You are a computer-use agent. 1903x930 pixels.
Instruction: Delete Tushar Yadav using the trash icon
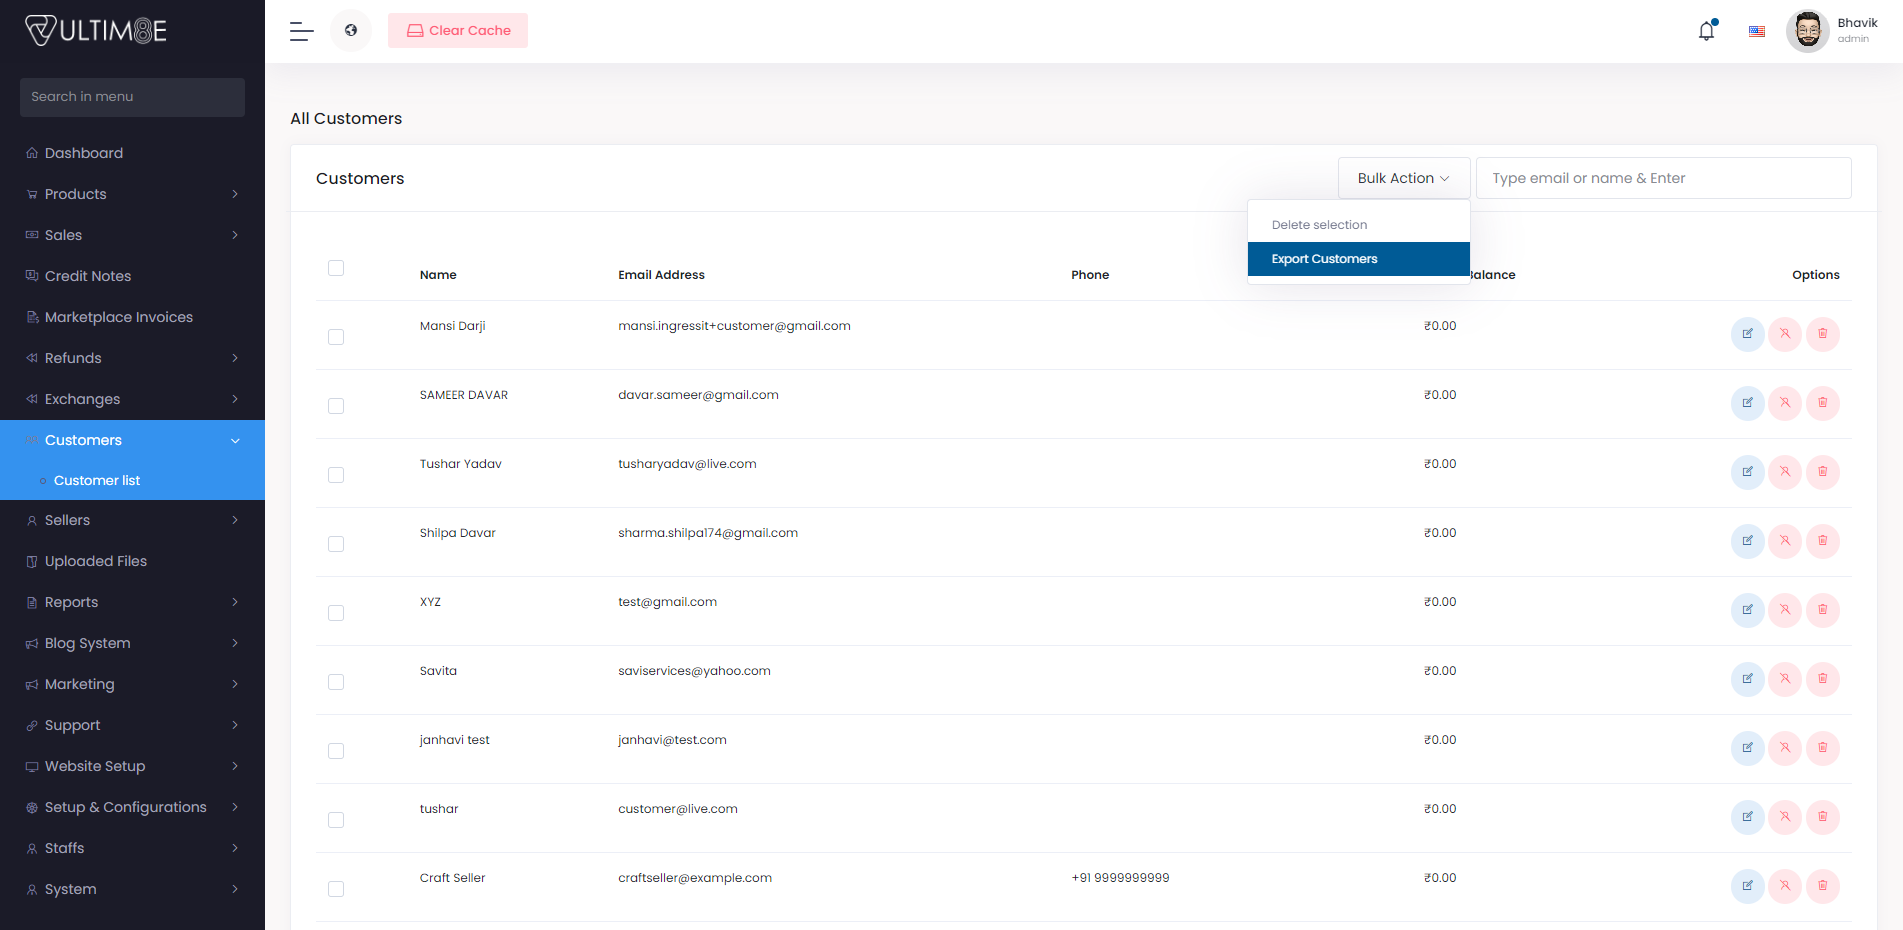[1823, 472]
